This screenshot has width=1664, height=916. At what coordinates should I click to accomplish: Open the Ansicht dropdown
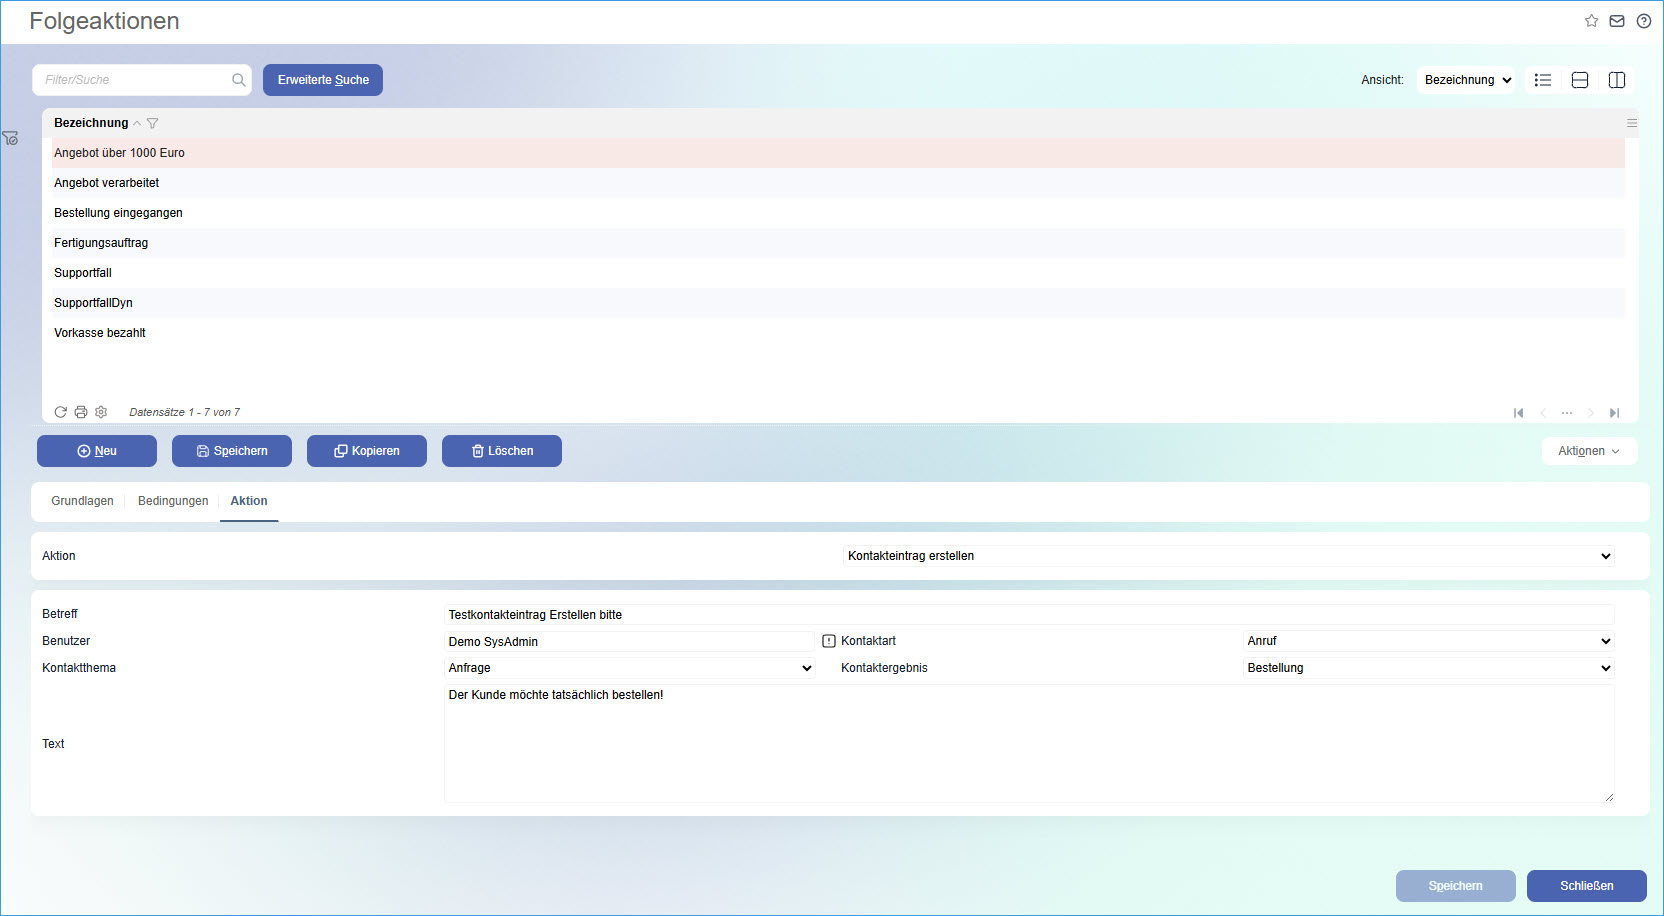click(1466, 80)
